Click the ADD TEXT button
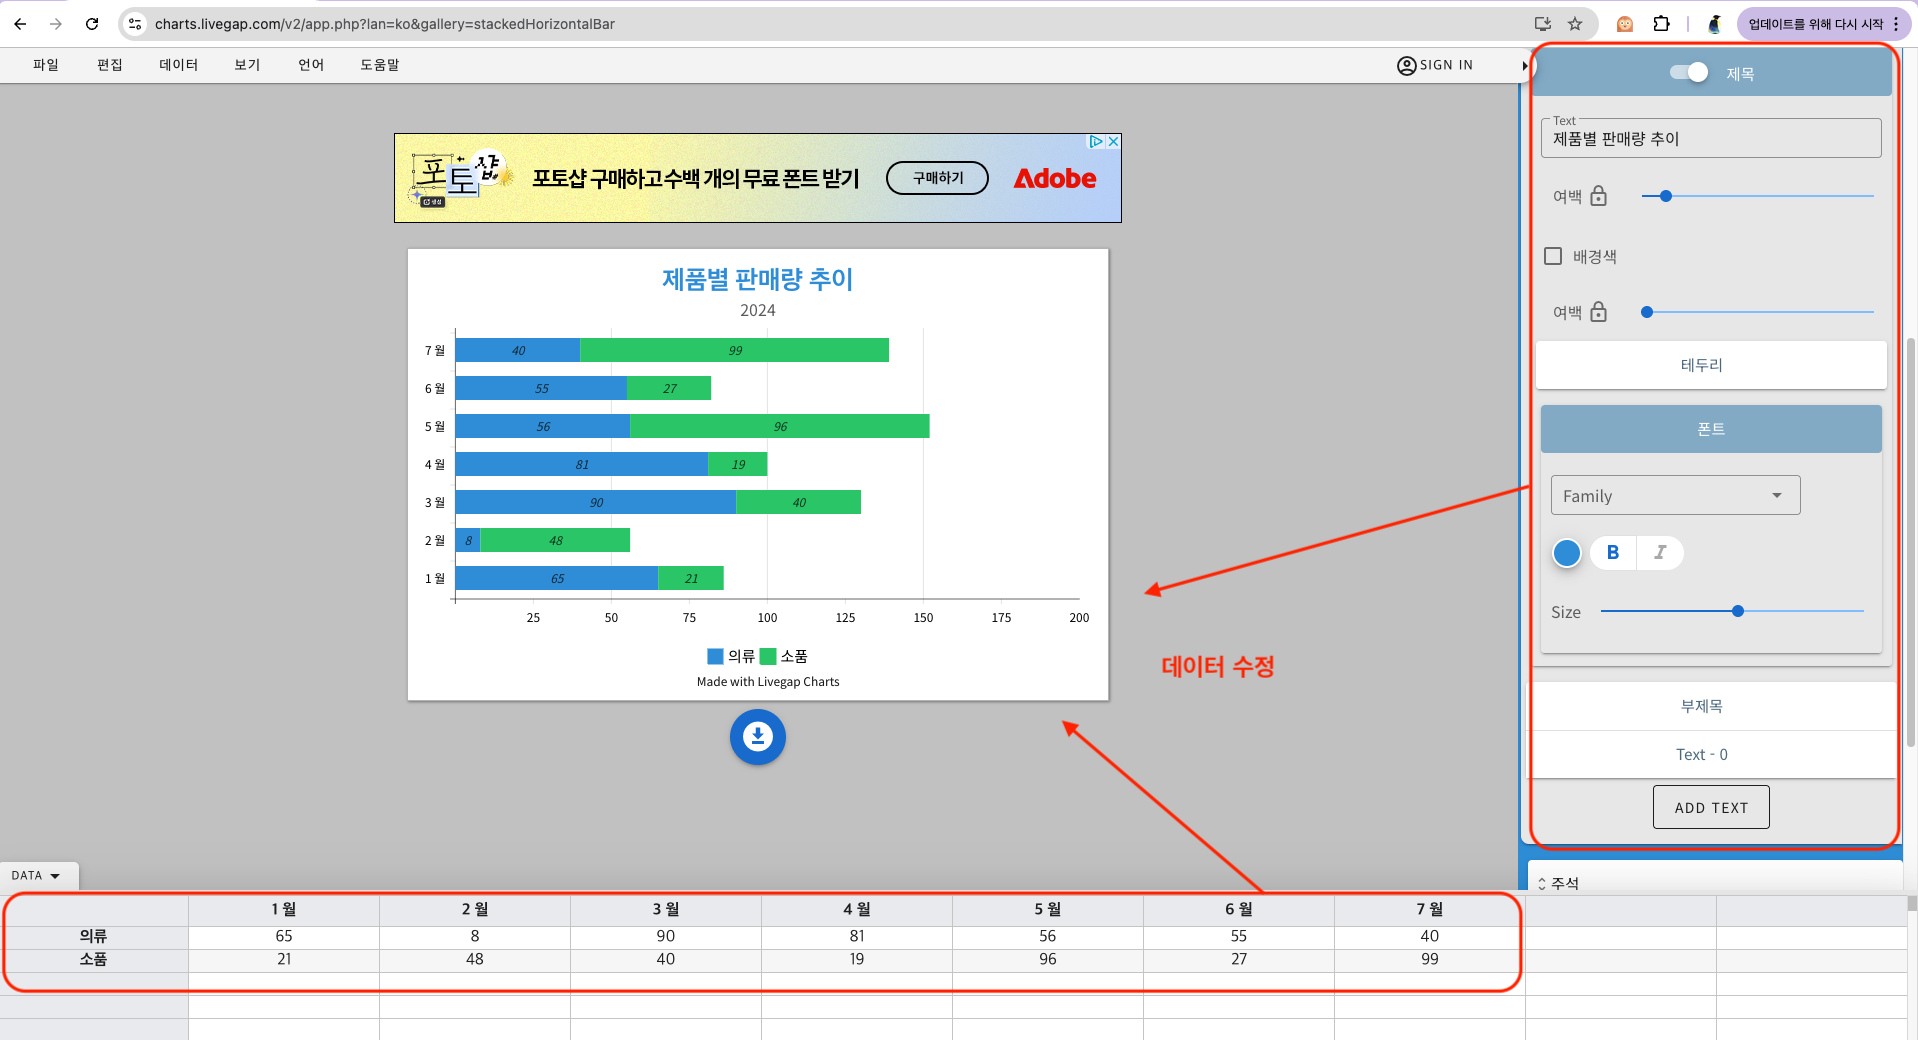 1710,807
